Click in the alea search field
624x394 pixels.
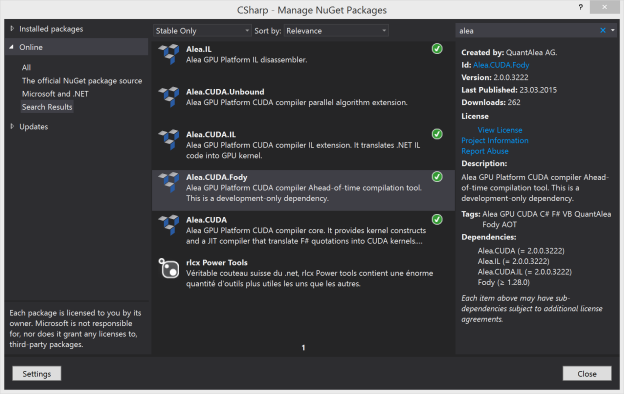[x=526, y=31]
